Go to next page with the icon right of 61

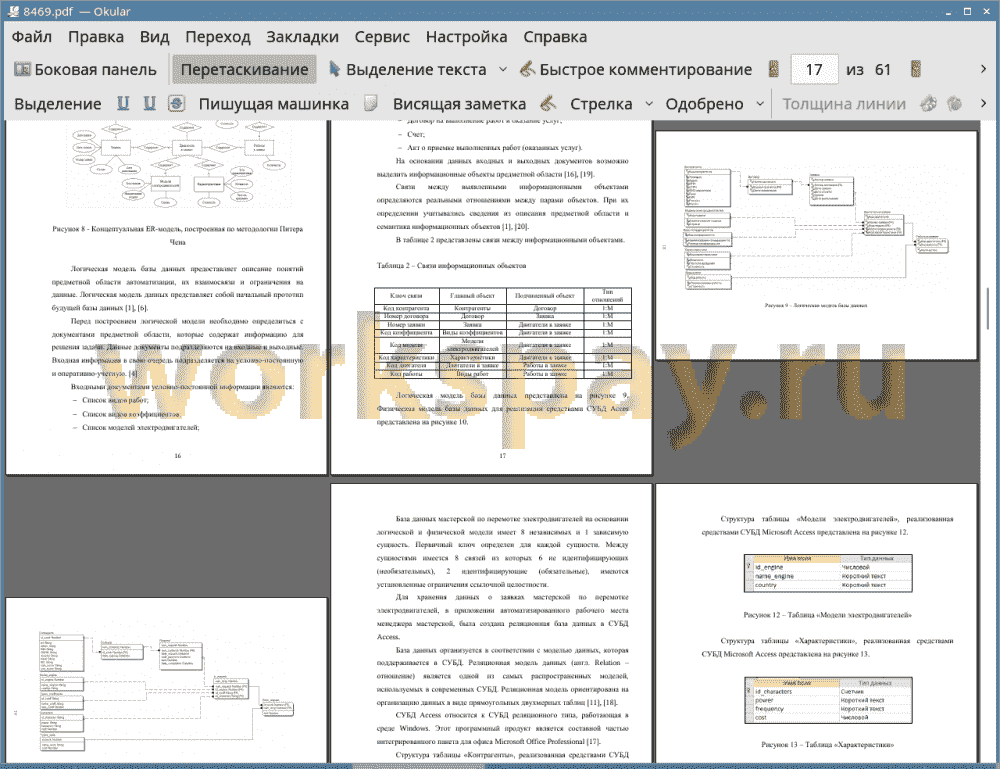(x=916, y=69)
